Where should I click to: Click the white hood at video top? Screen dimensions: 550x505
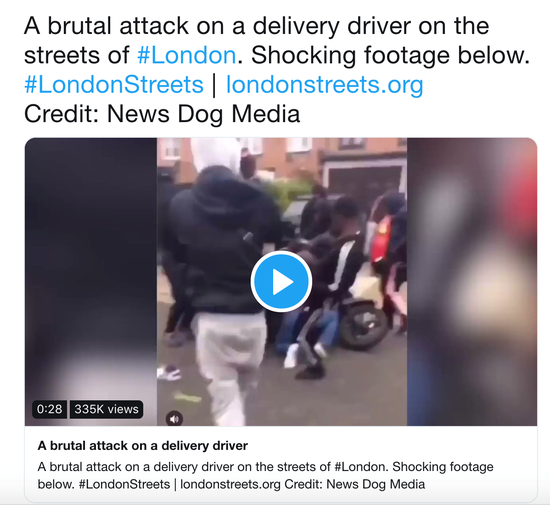(x=216, y=154)
